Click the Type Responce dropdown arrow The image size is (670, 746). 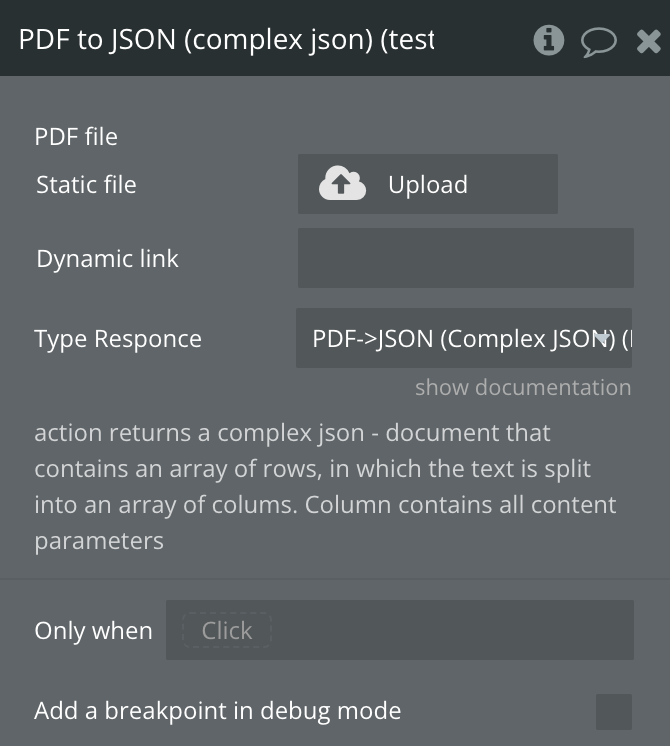point(602,338)
